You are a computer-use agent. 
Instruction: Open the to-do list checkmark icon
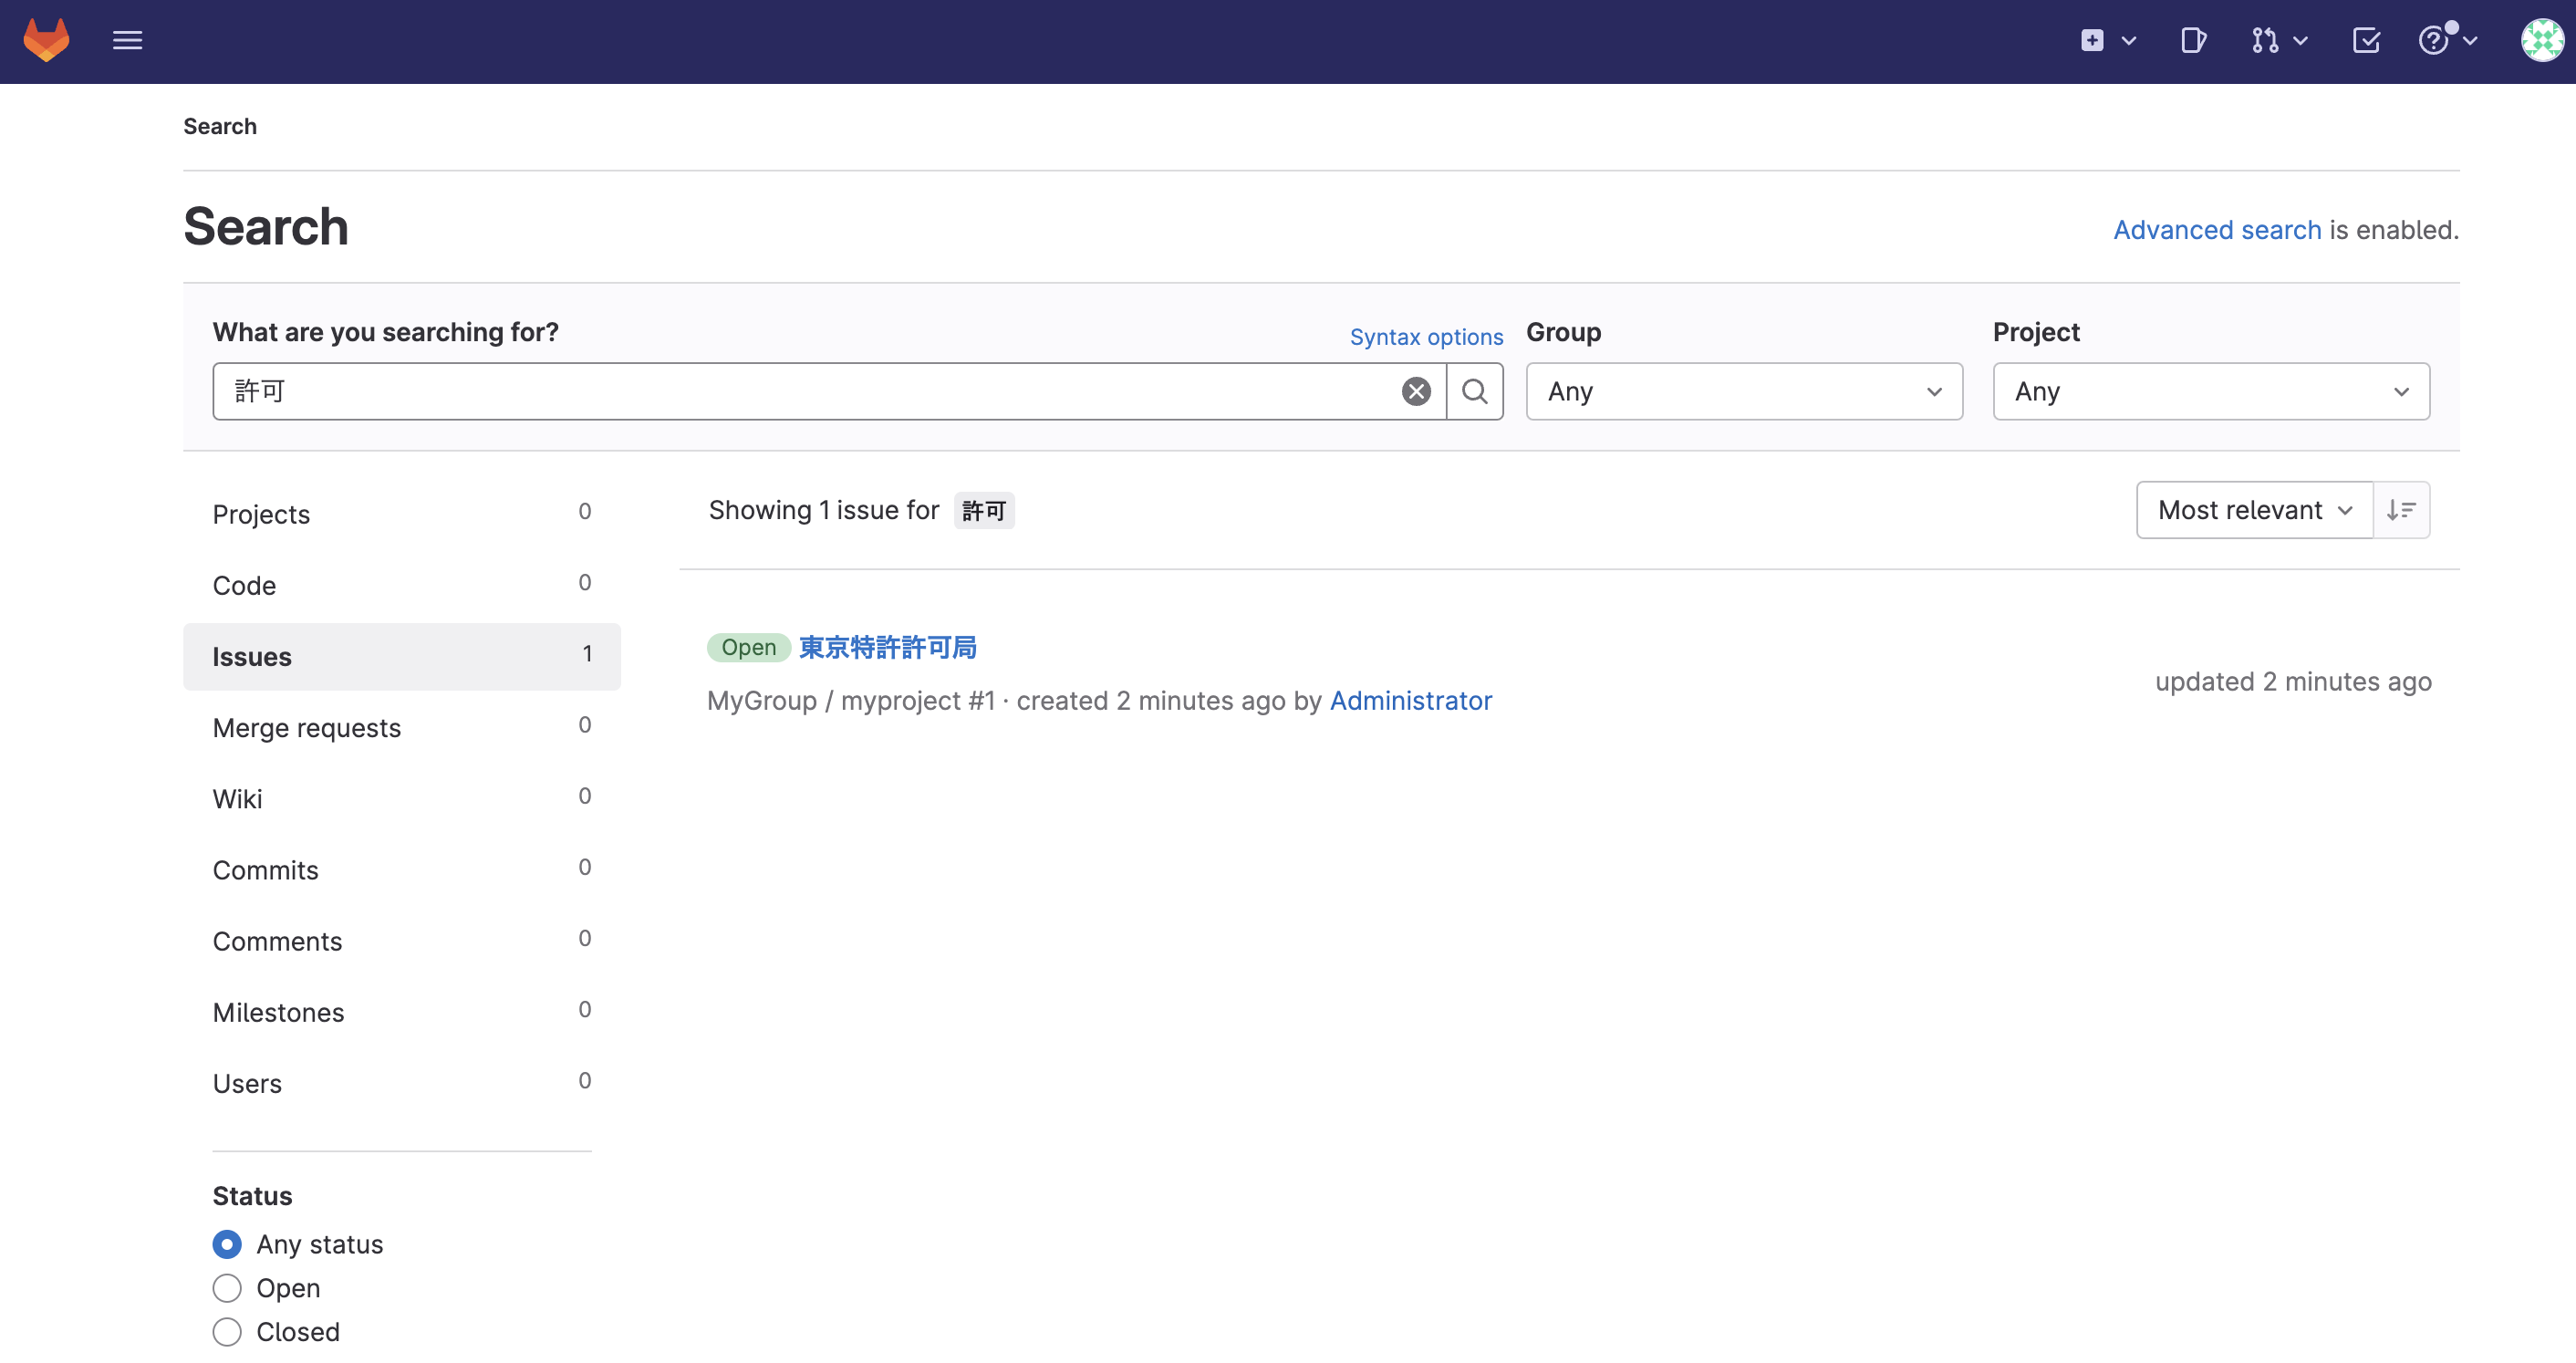click(2366, 41)
